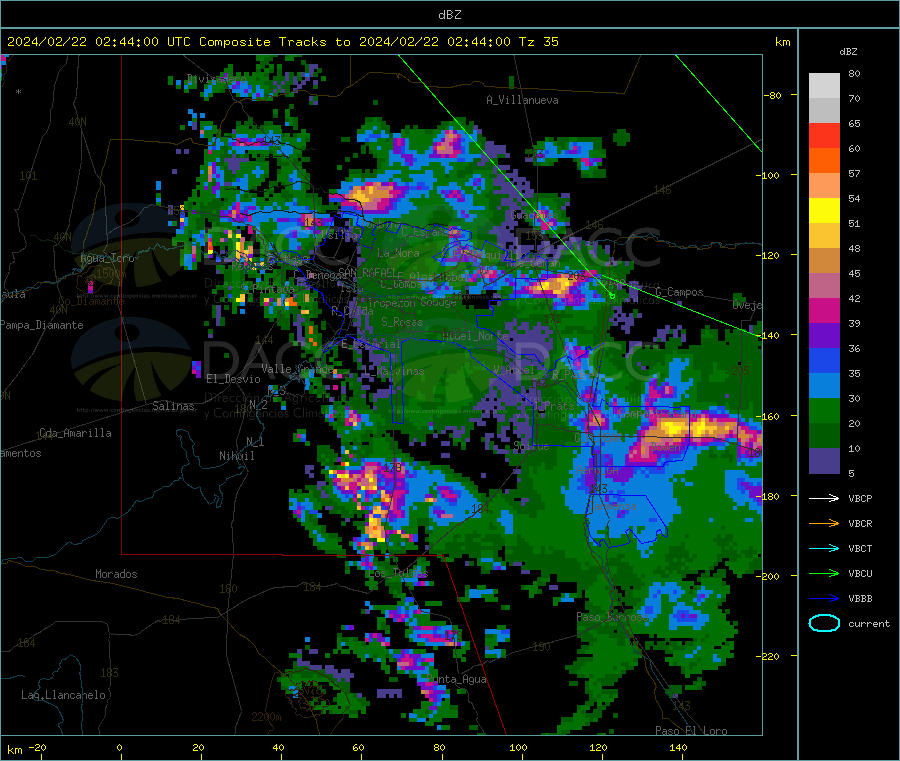Click the Los_Toldos place label

pos(398,573)
